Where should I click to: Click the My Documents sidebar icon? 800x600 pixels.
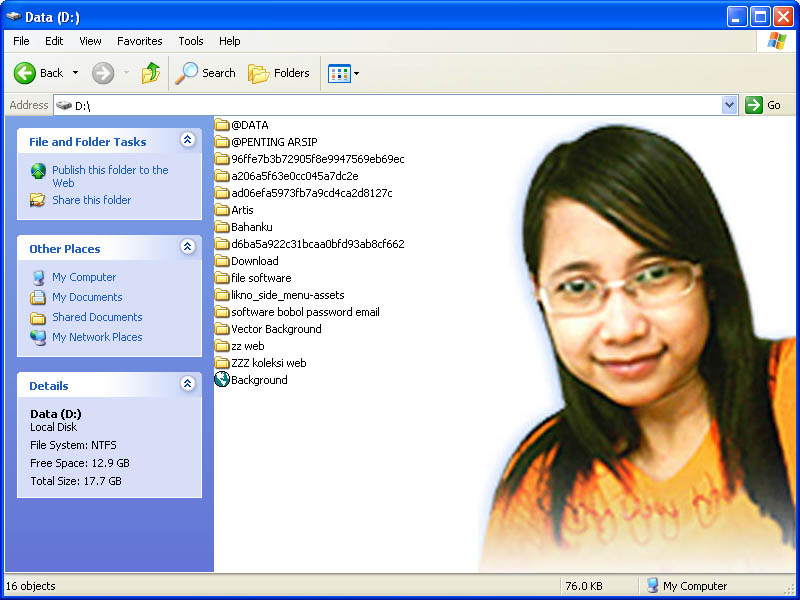pos(38,297)
